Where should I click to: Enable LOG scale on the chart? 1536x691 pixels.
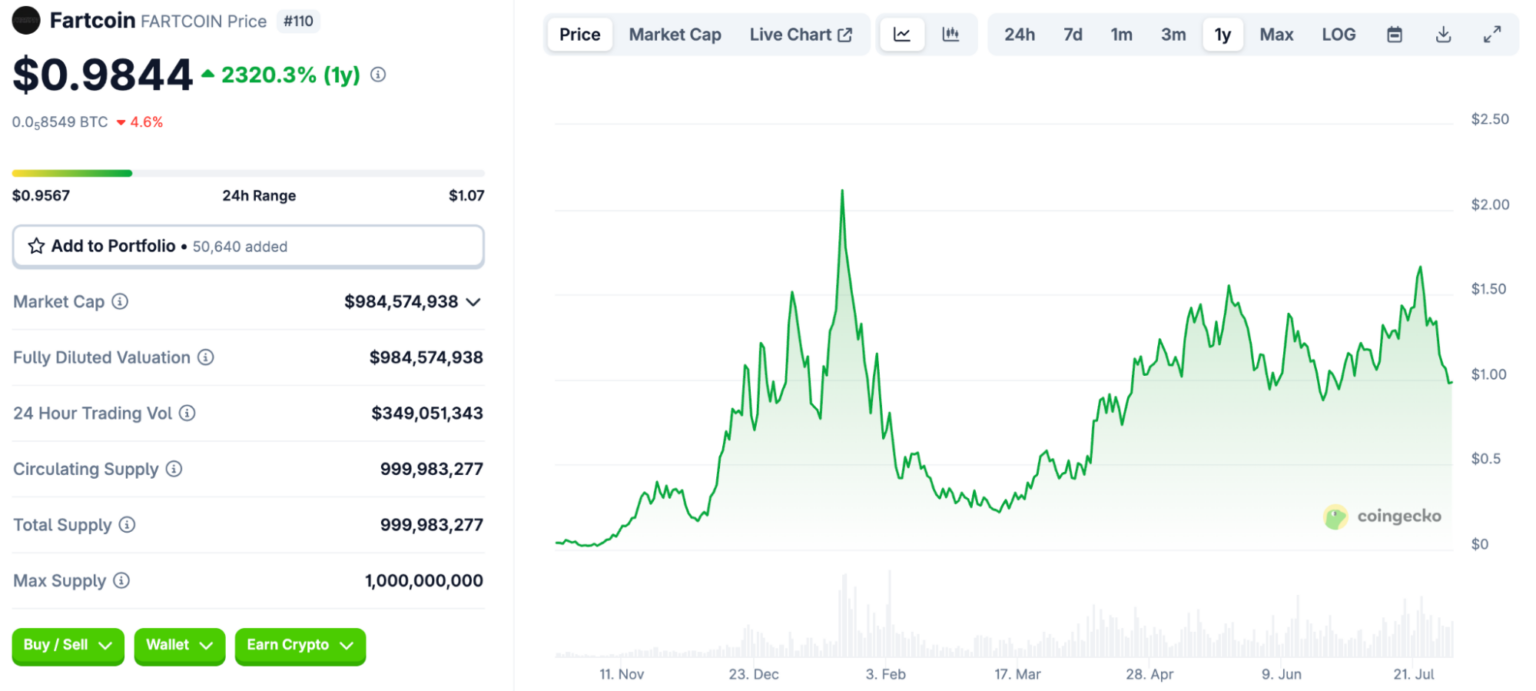[1338, 33]
